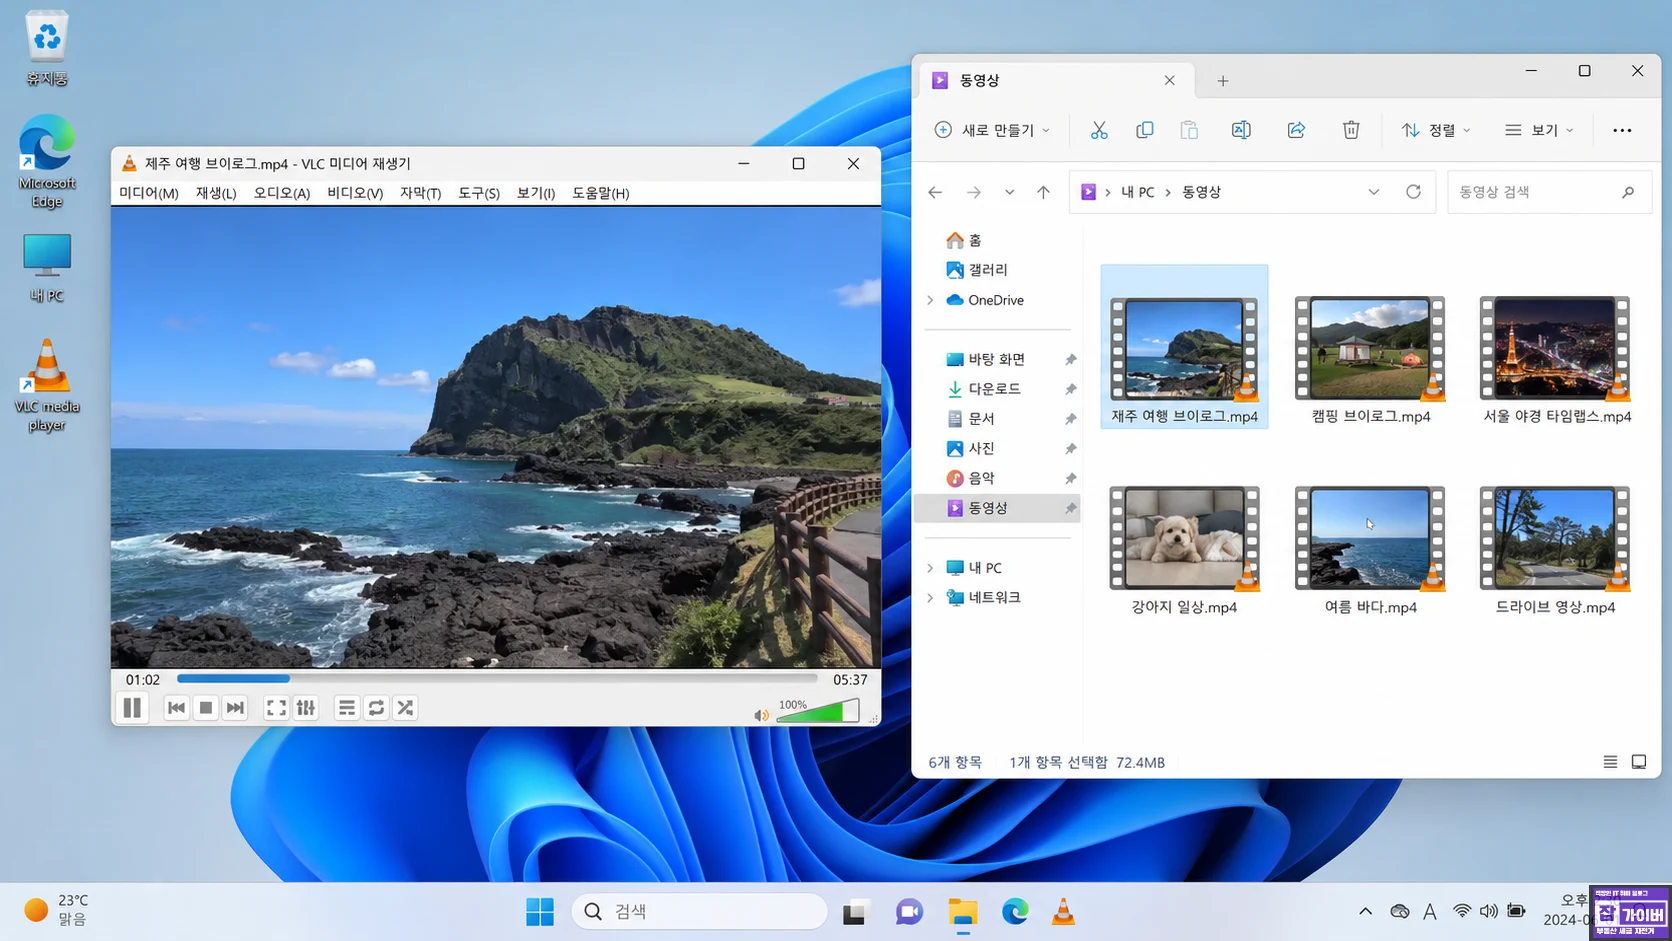The width and height of the screenshot is (1672, 941).
Task: Open the 오디오(A) menu in VLC
Action: click(x=282, y=193)
